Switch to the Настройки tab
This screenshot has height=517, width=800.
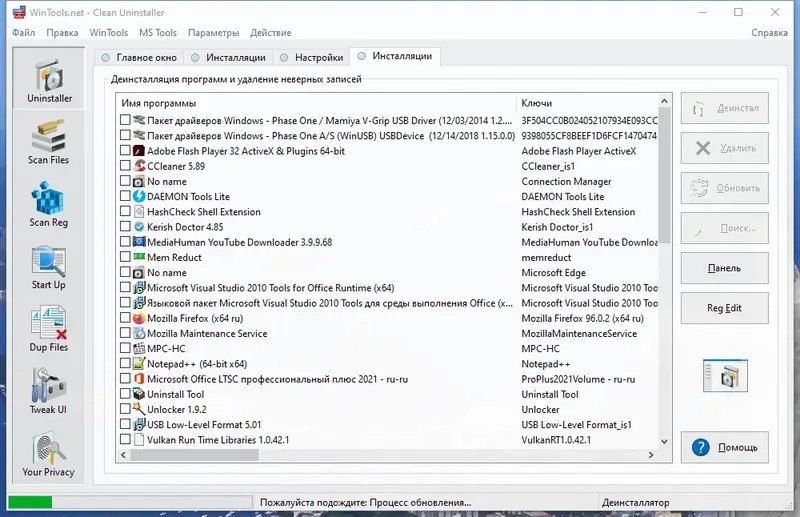pyautogui.click(x=311, y=57)
